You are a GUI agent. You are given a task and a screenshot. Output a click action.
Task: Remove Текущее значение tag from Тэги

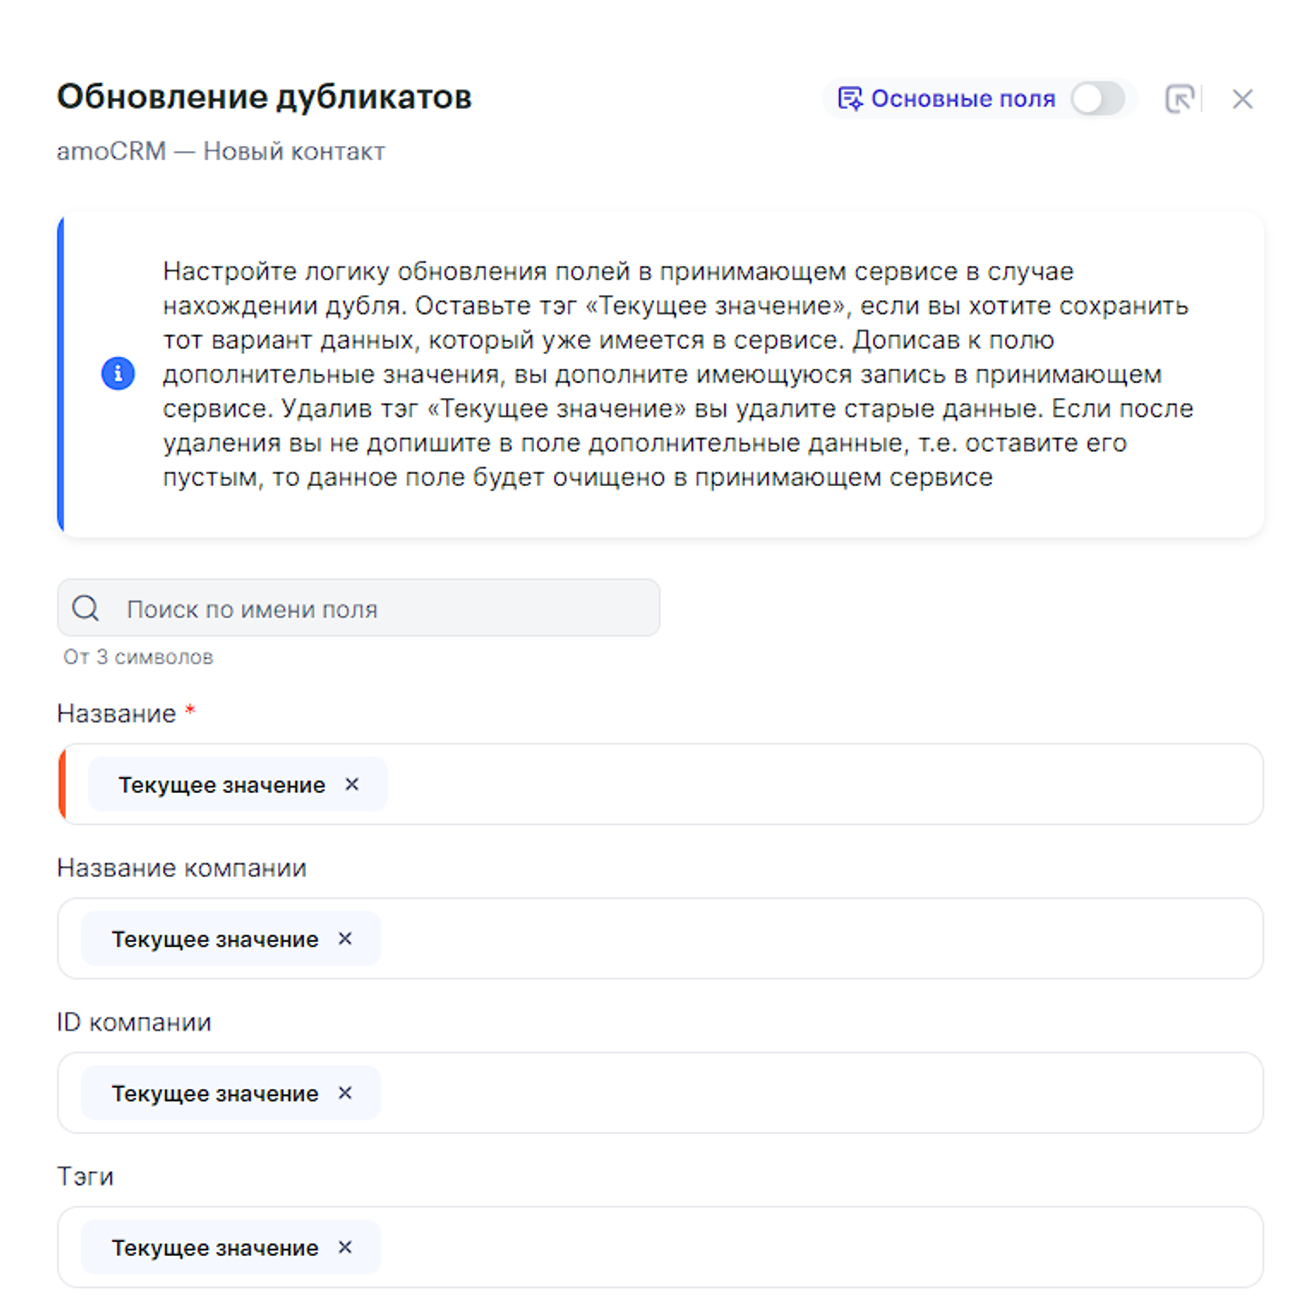point(345,1247)
